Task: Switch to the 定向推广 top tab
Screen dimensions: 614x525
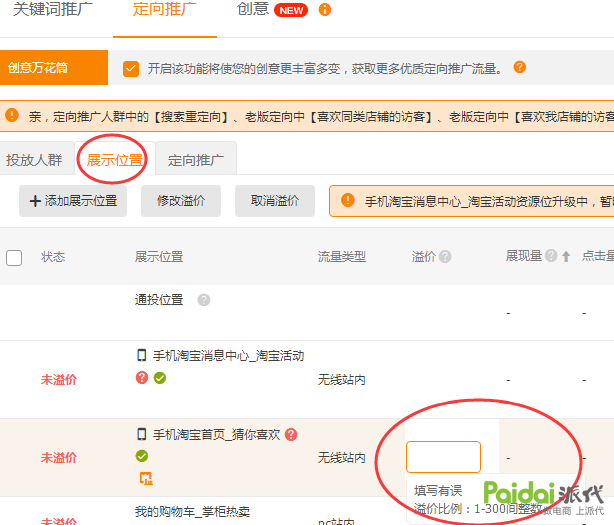Action: [164, 9]
